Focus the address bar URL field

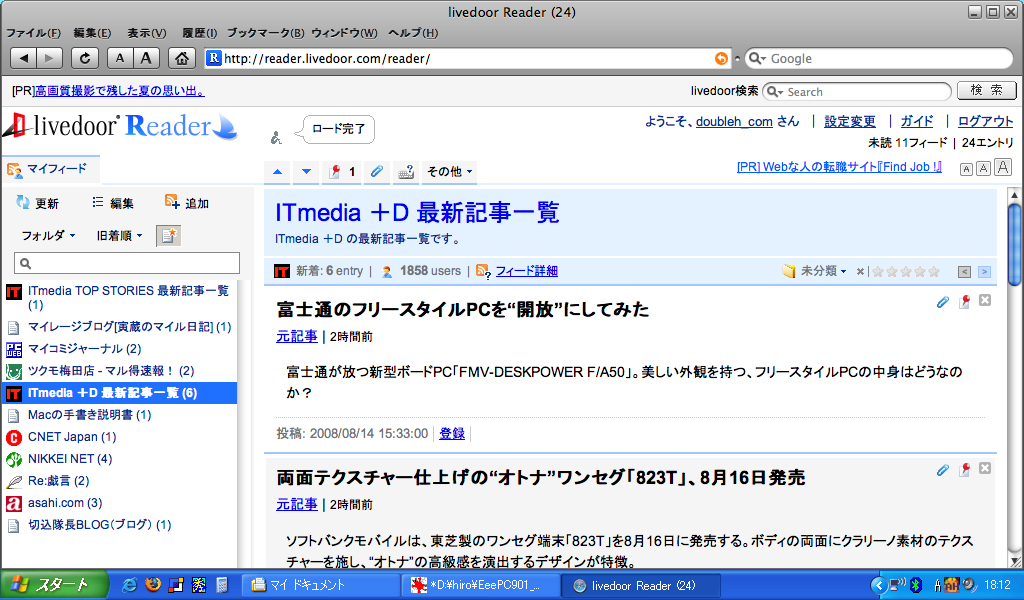467,59
